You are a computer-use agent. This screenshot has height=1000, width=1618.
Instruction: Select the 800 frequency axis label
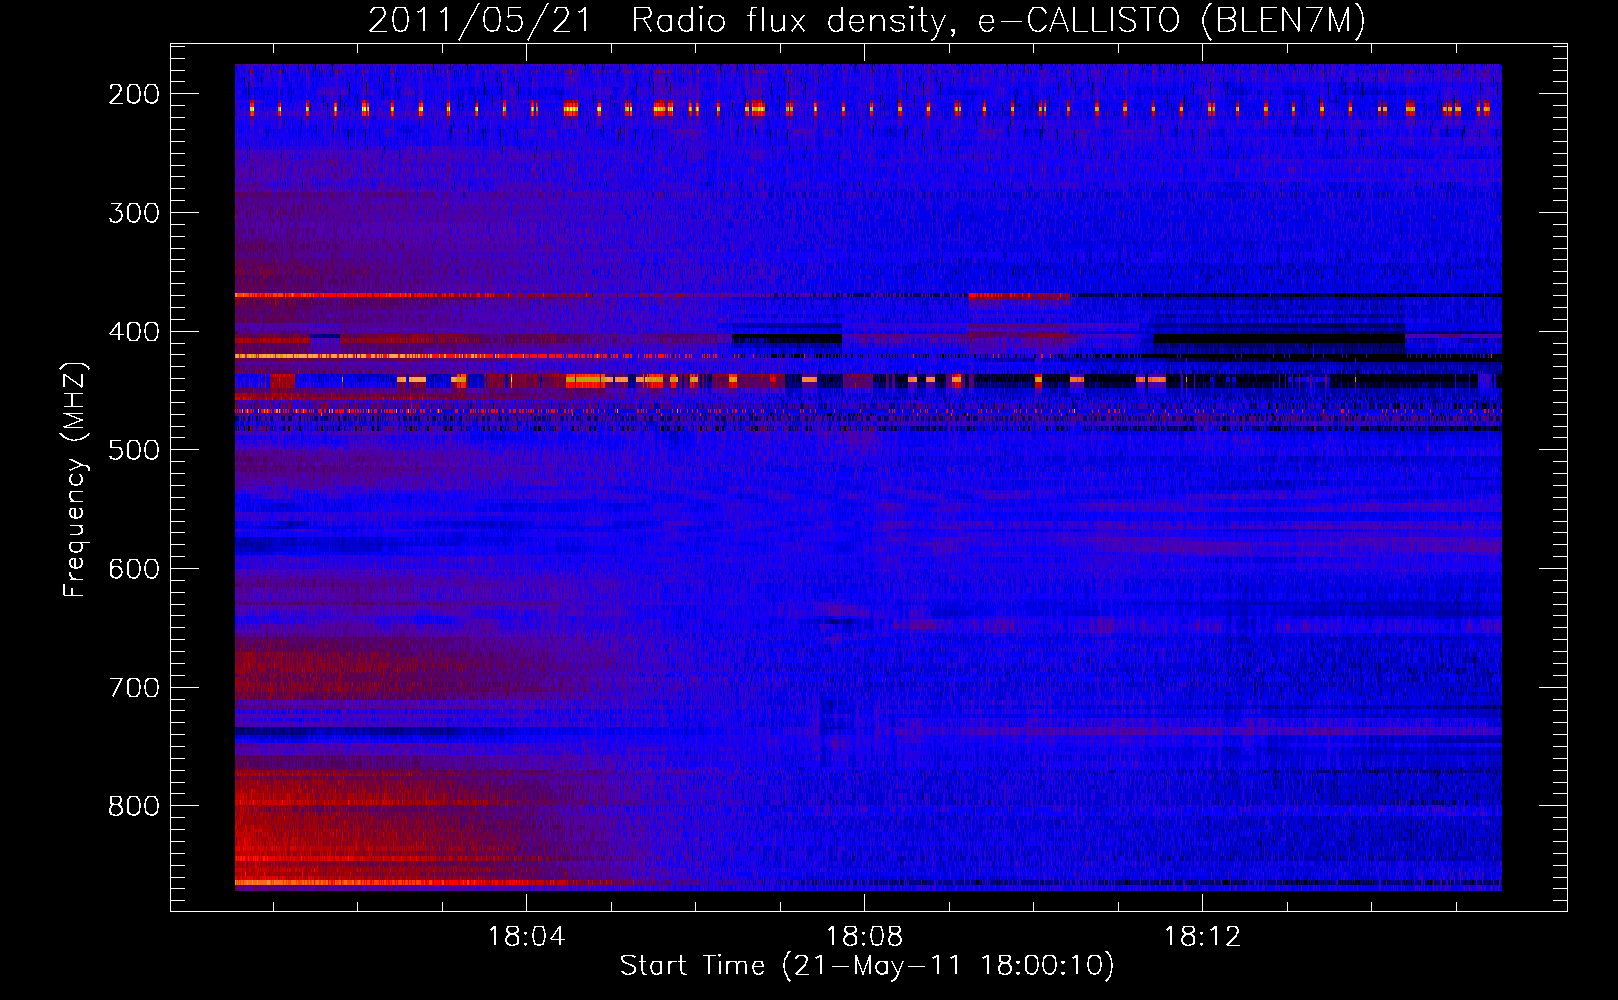(x=134, y=806)
